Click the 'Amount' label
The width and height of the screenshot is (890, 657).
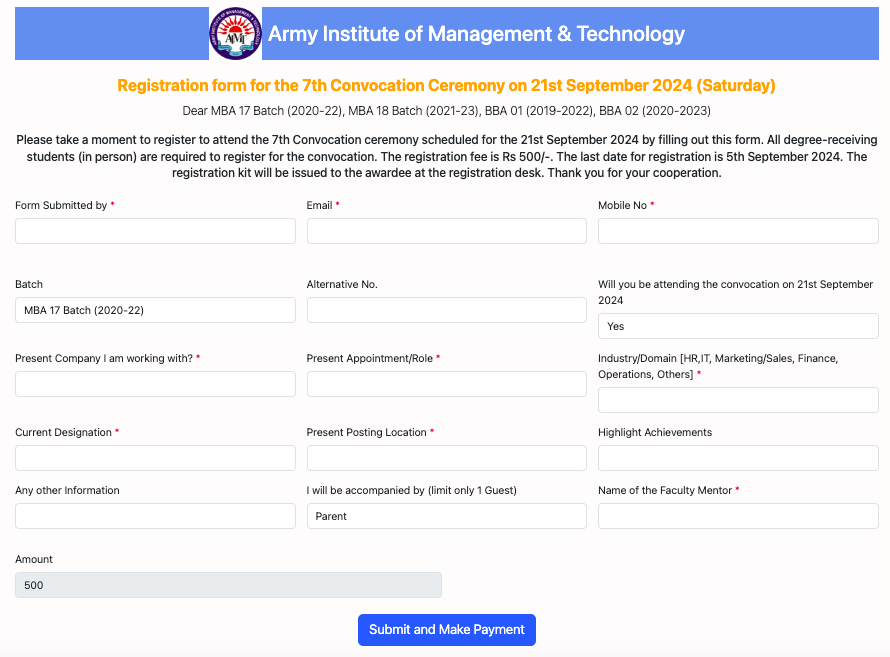[33, 559]
